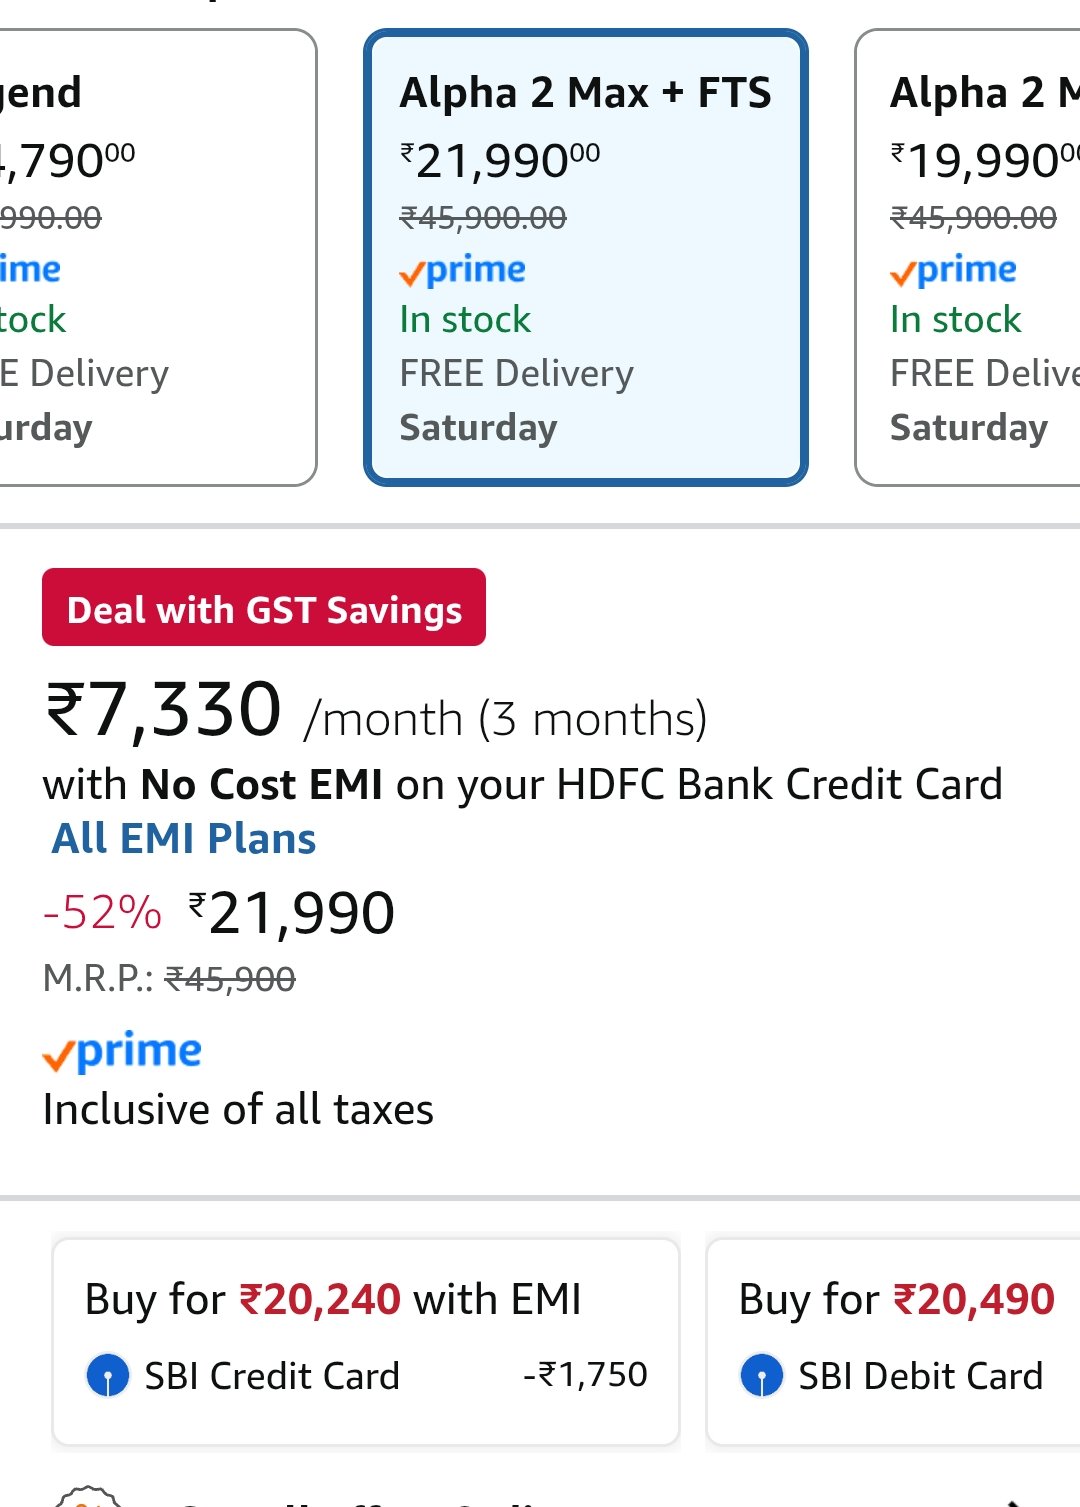The height and width of the screenshot is (1507, 1080).
Task: Tap Inclusive of all taxes text
Action: (238, 1110)
